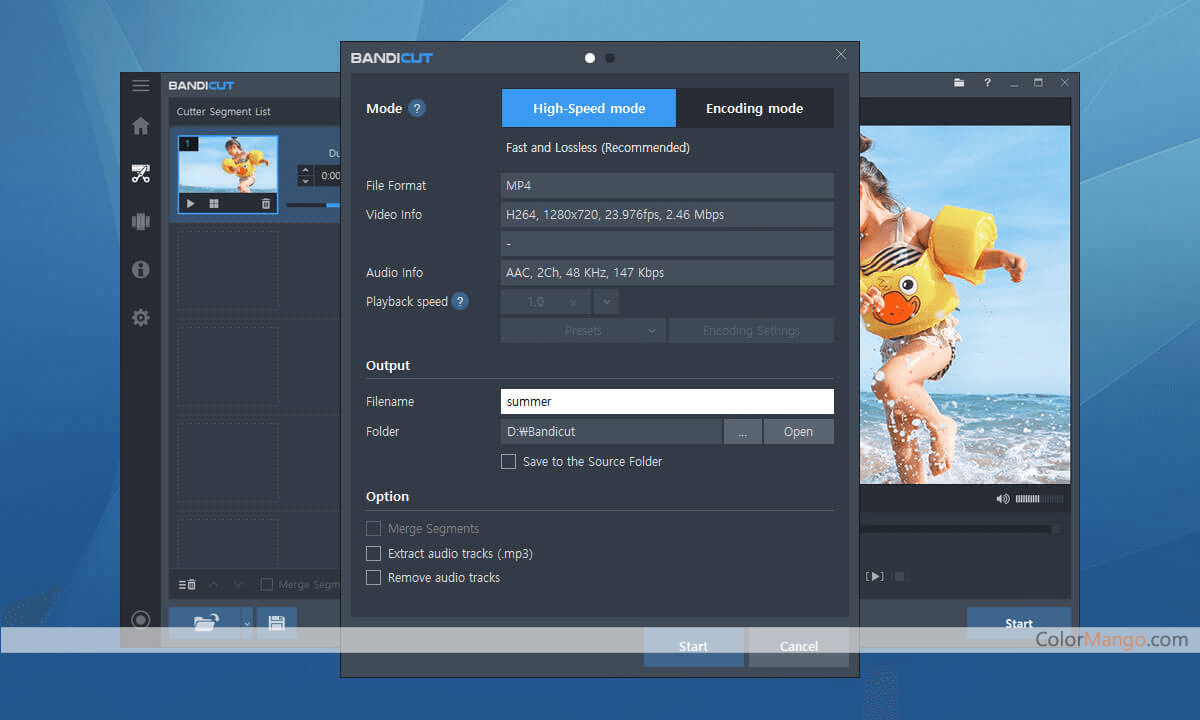Check Extract audio tracks (.mp3)

373,553
